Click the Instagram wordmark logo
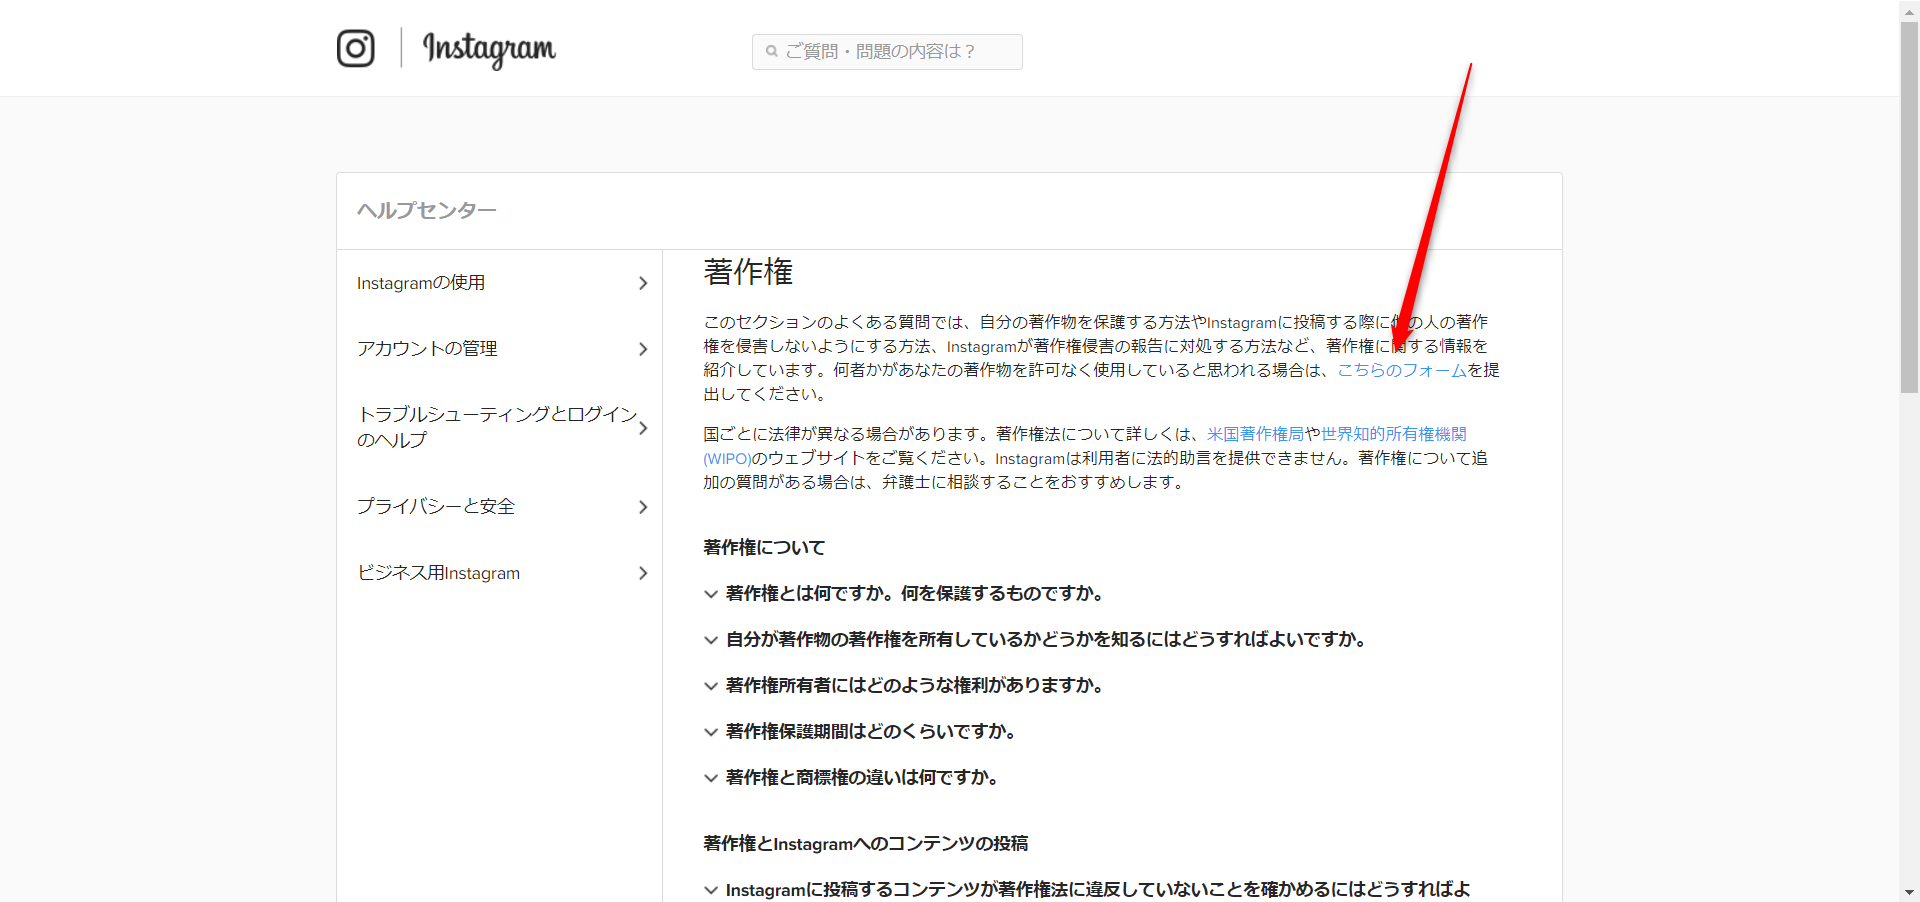 [489, 49]
